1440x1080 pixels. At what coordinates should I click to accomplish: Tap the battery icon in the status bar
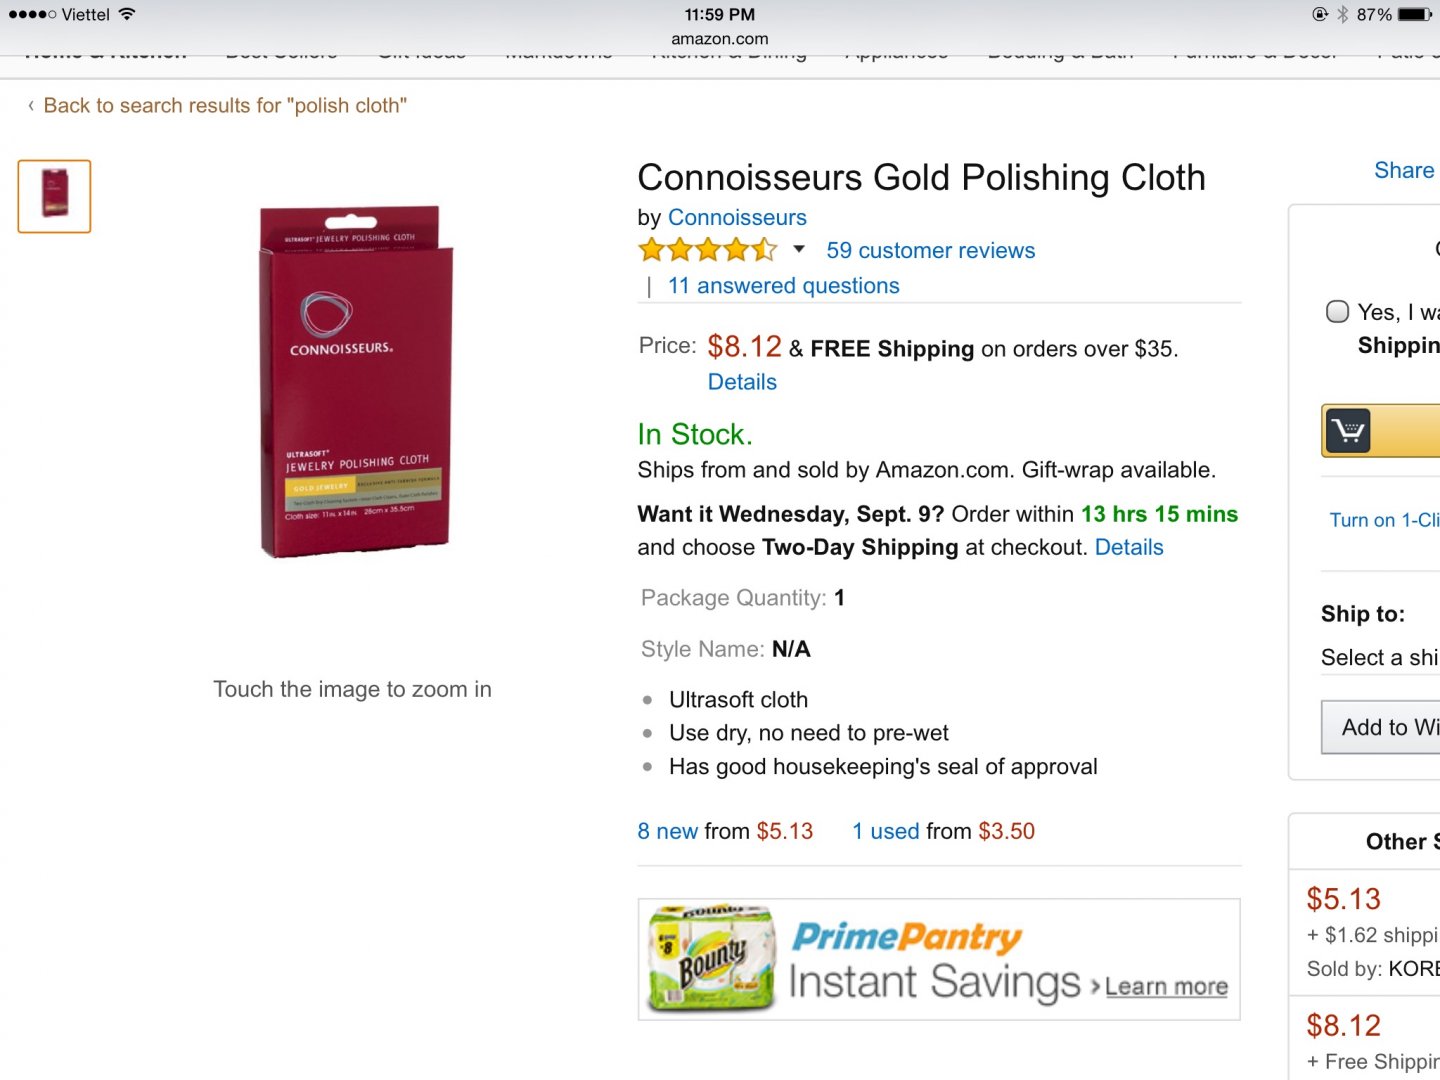click(1415, 15)
